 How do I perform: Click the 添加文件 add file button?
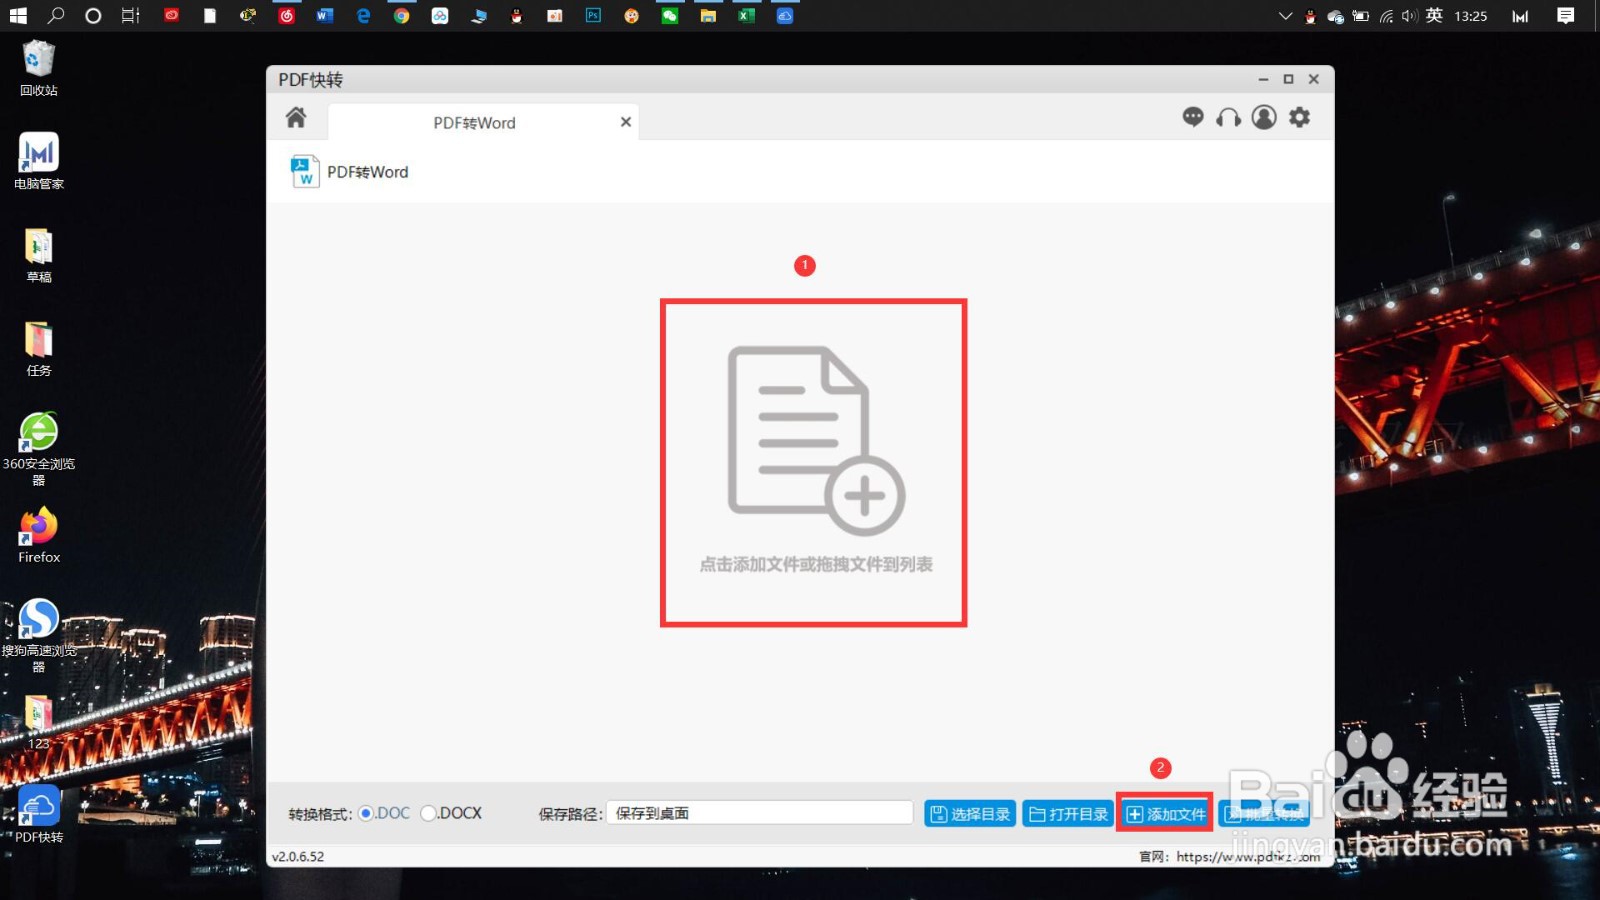tap(1164, 813)
